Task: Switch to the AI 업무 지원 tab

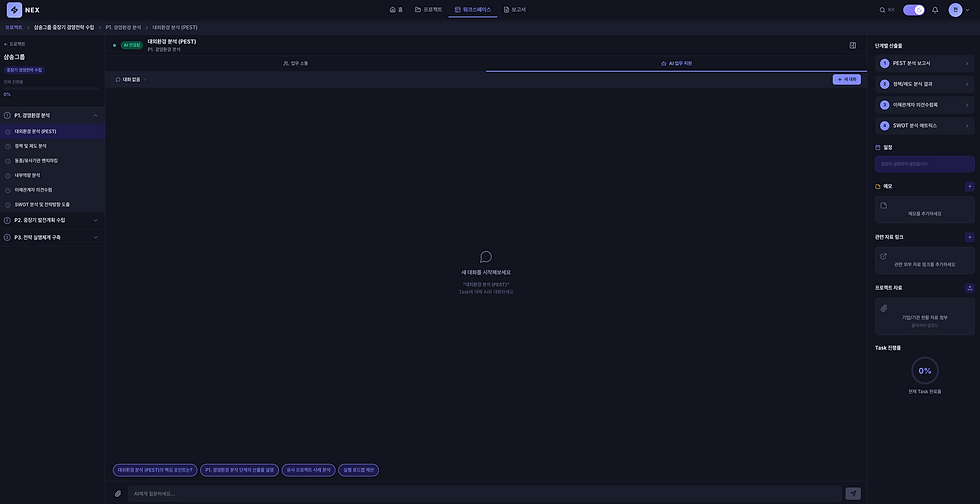Action: [x=676, y=64]
